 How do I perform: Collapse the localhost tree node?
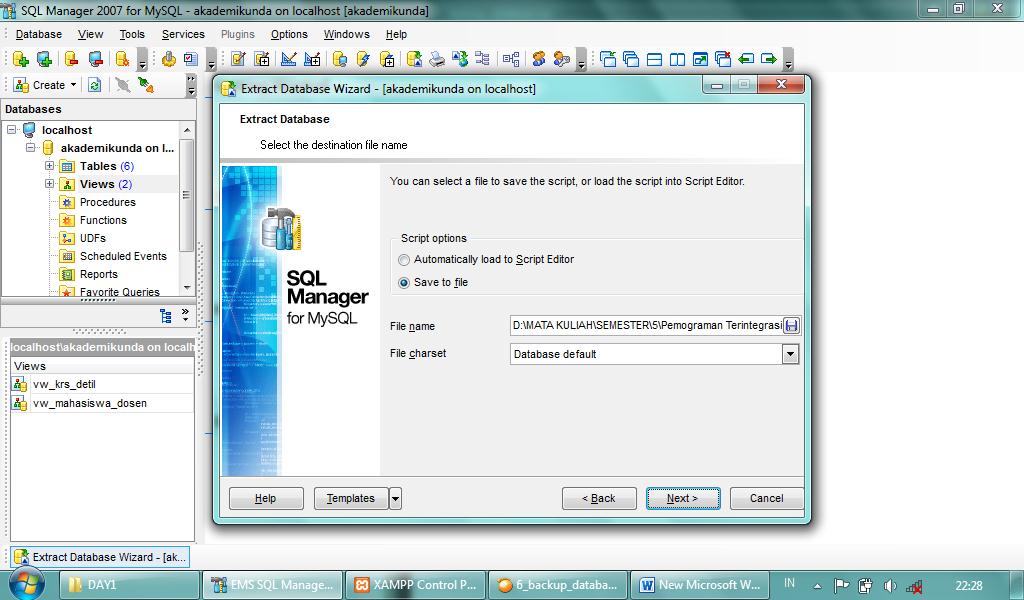point(12,130)
